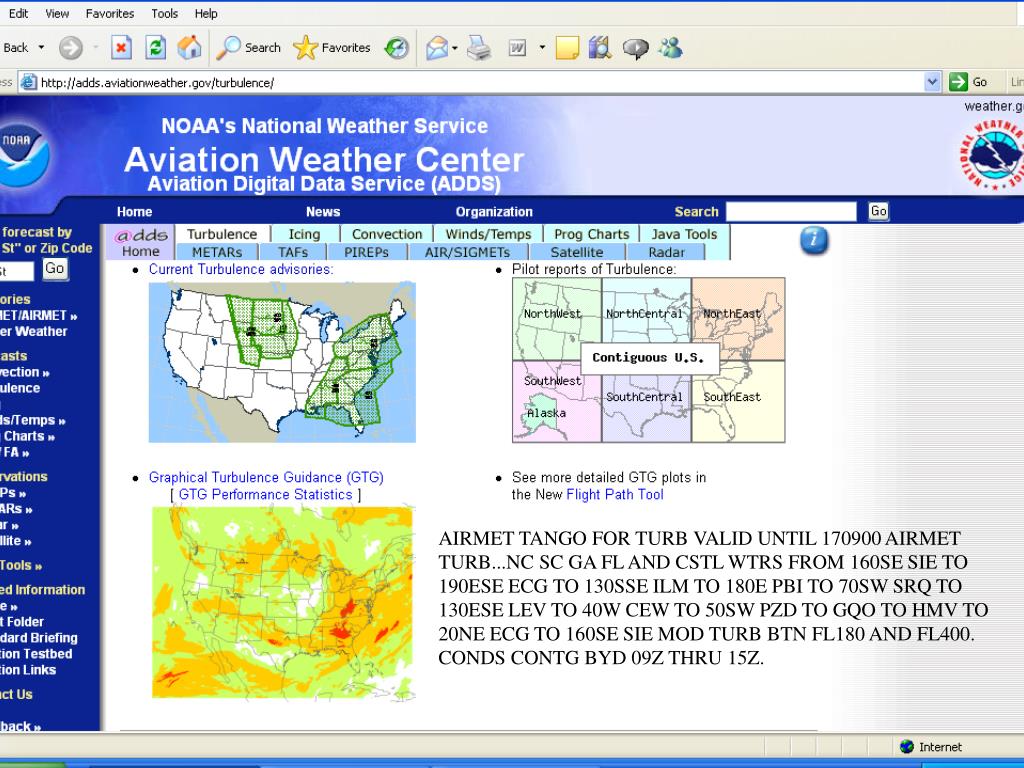Open the Mail button dropdown arrow
1024x768 pixels.
point(455,48)
